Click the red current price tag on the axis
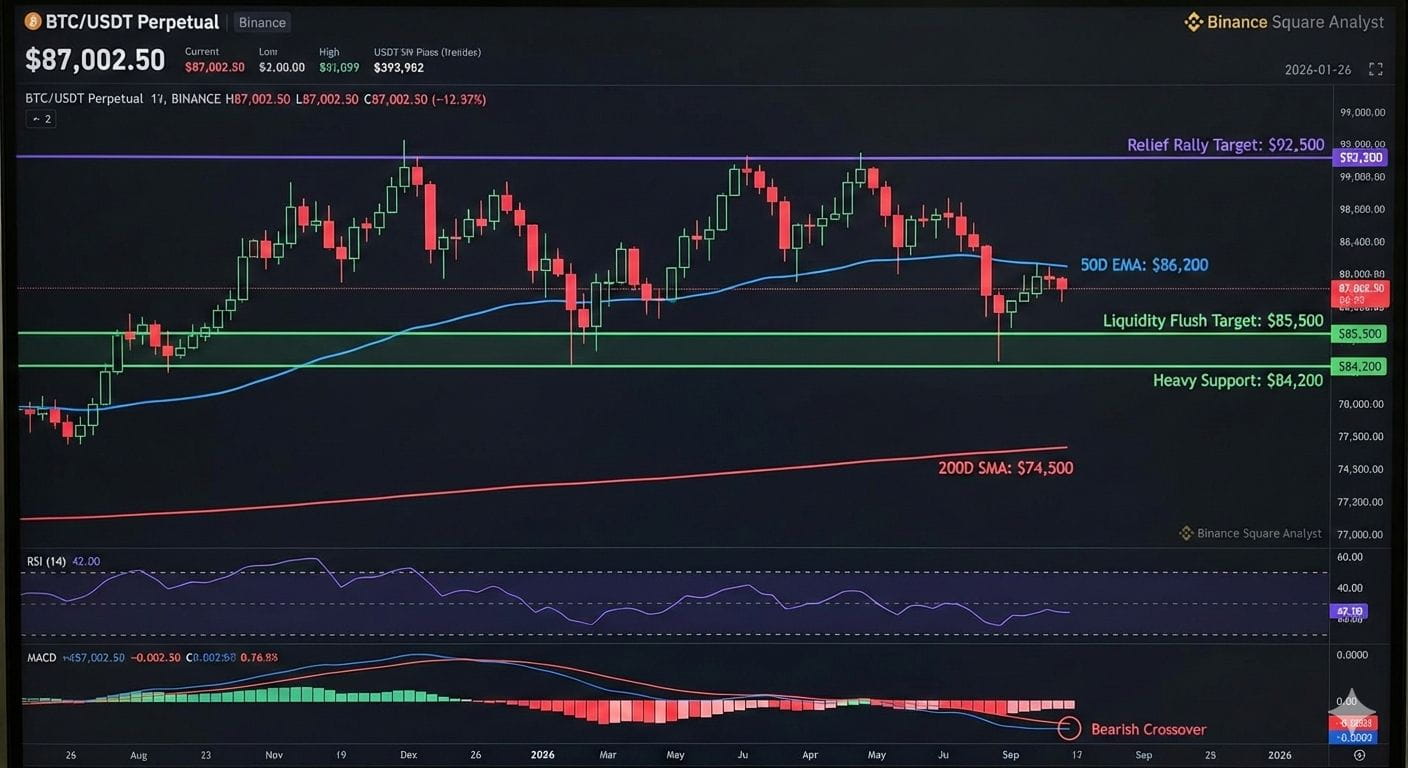This screenshot has width=1408, height=768. coord(1361,293)
